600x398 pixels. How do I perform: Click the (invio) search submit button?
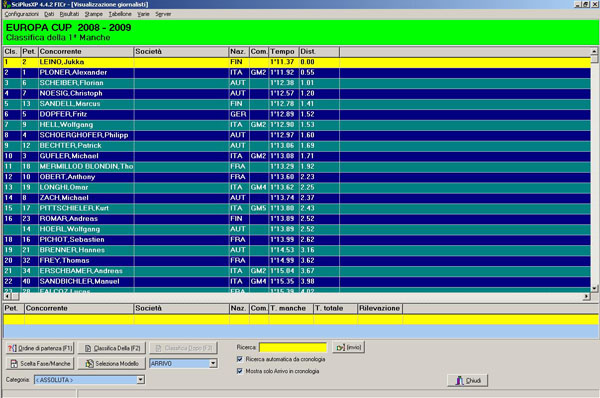(349, 347)
